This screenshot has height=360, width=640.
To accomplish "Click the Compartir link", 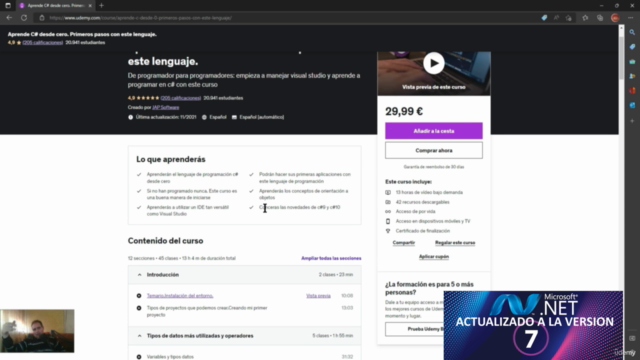I will [404, 243].
